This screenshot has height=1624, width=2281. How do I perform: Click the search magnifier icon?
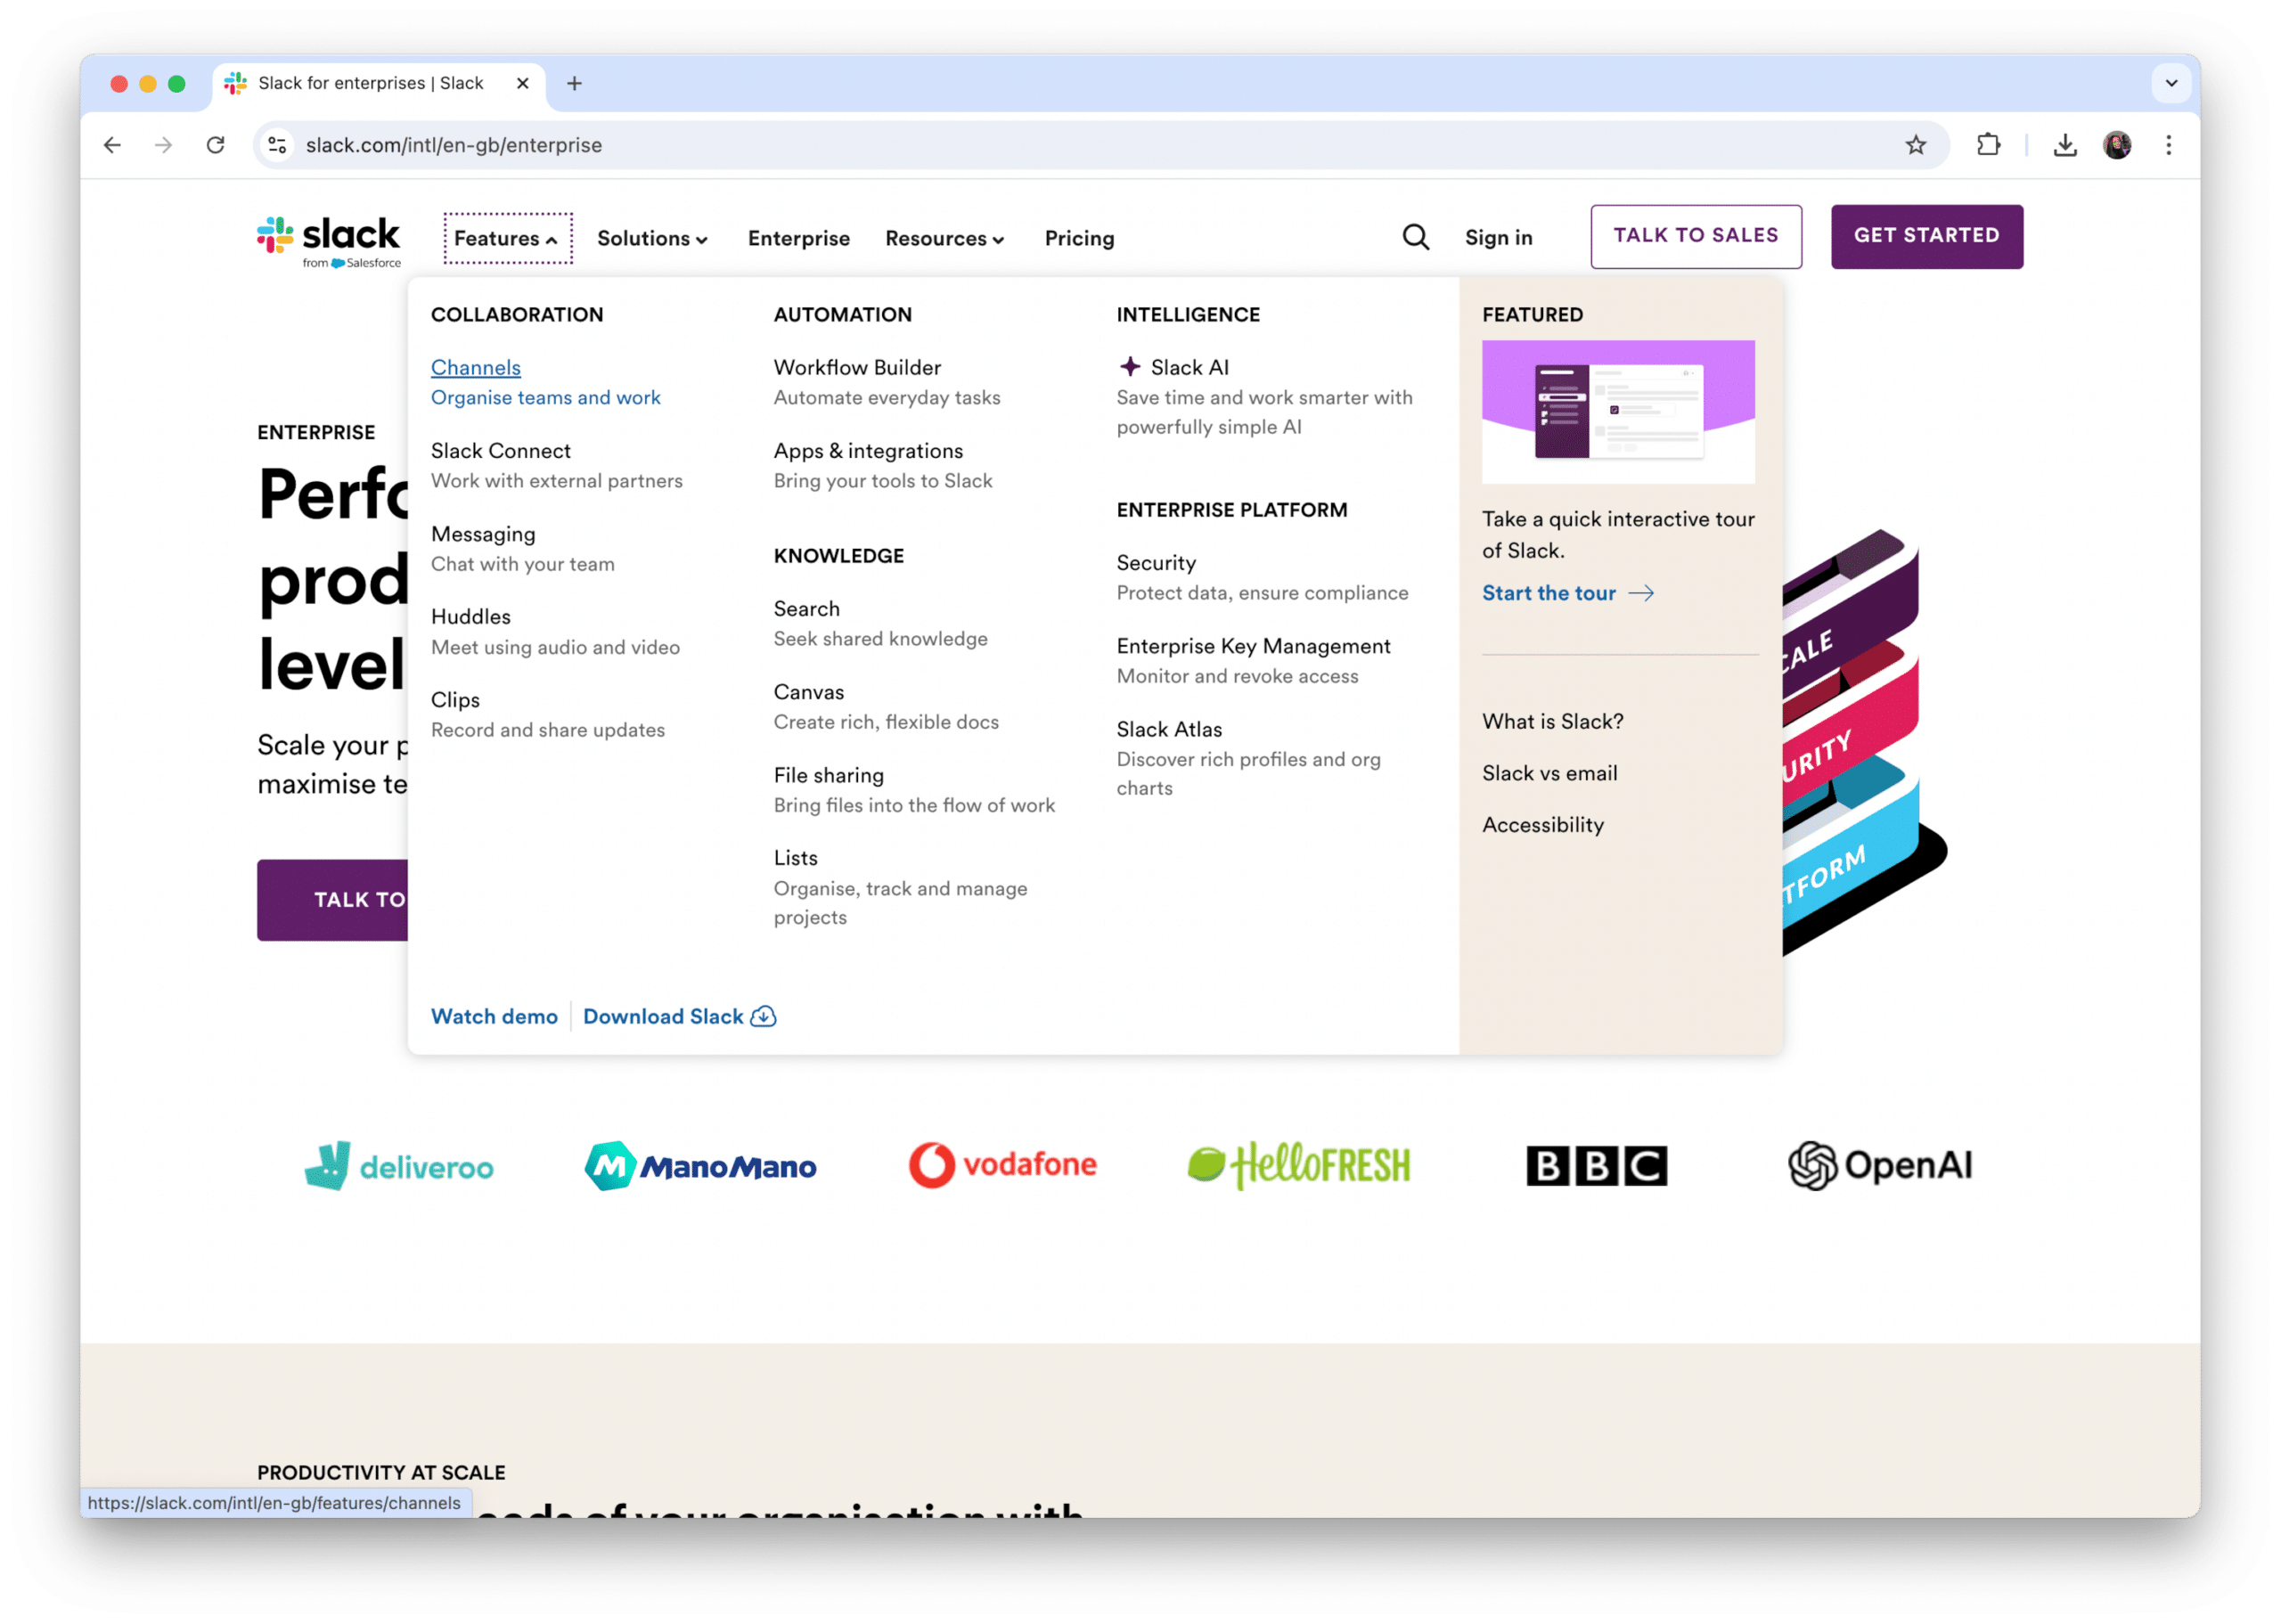[1415, 235]
